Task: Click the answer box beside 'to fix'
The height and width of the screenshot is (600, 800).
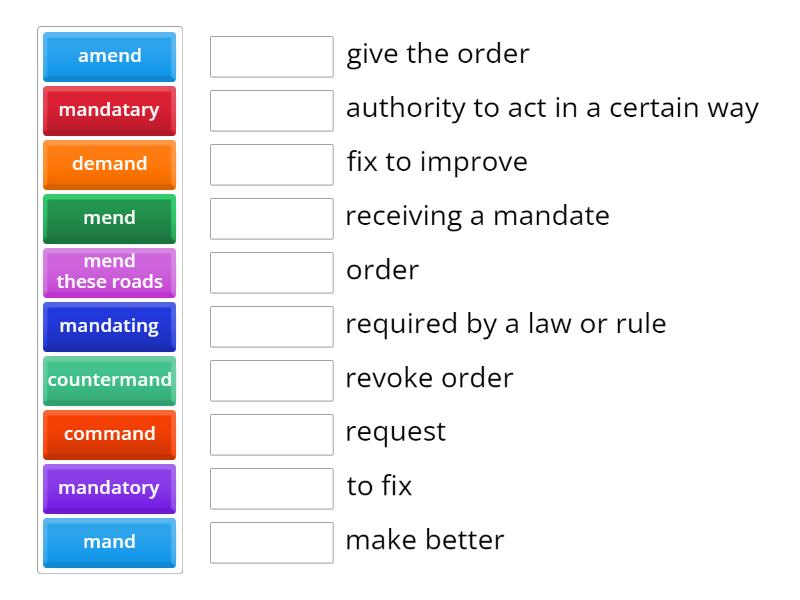Action: pyautogui.click(x=271, y=488)
